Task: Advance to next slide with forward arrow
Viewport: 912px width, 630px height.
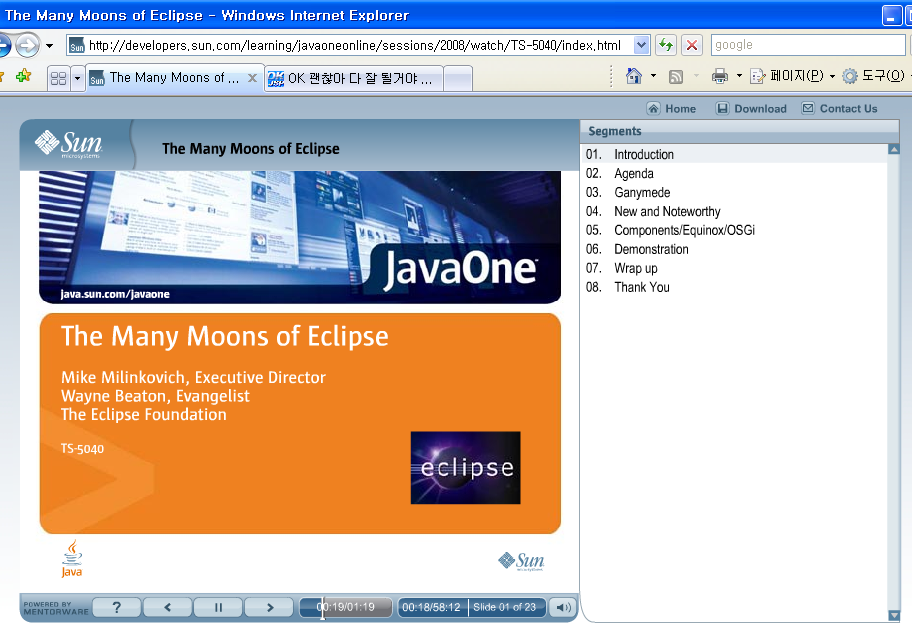Action: (x=269, y=607)
